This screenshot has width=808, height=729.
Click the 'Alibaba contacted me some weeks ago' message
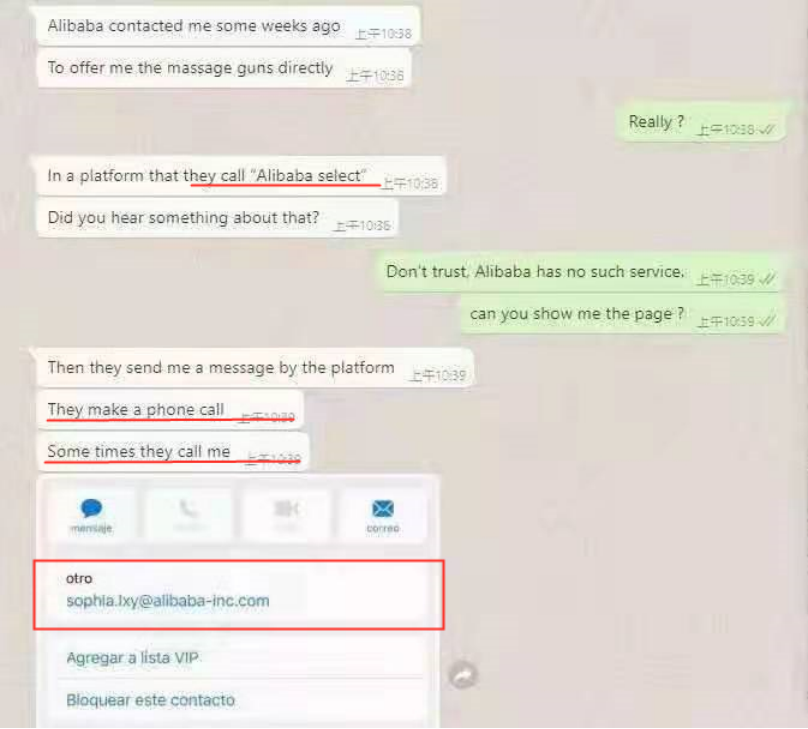228,26
